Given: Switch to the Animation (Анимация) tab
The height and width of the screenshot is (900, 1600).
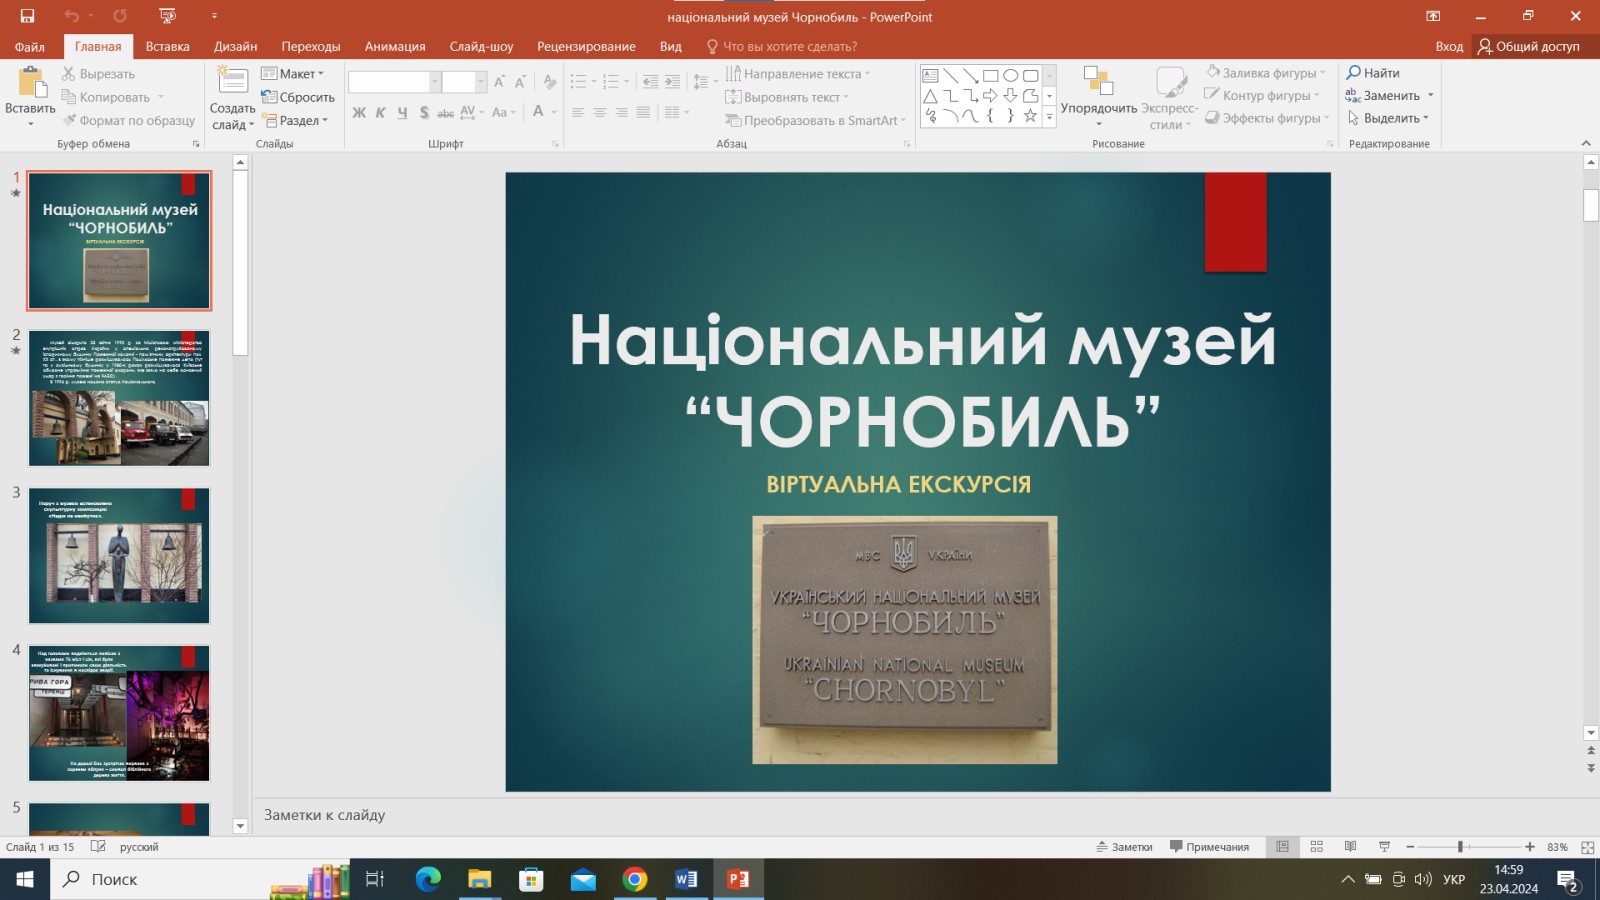Looking at the screenshot, I should pyautogui.click(x=394, y=46).
